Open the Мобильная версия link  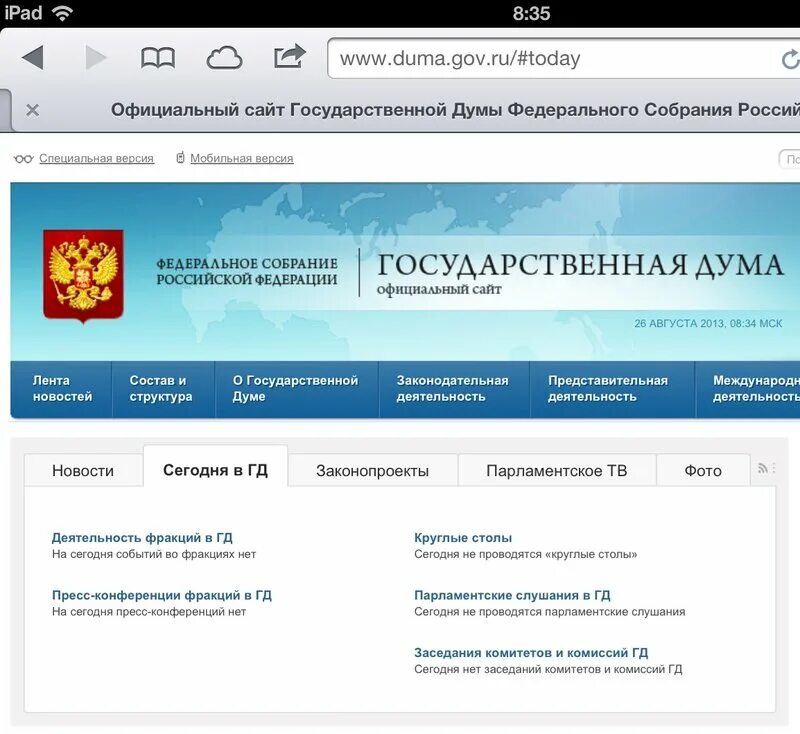242,159
